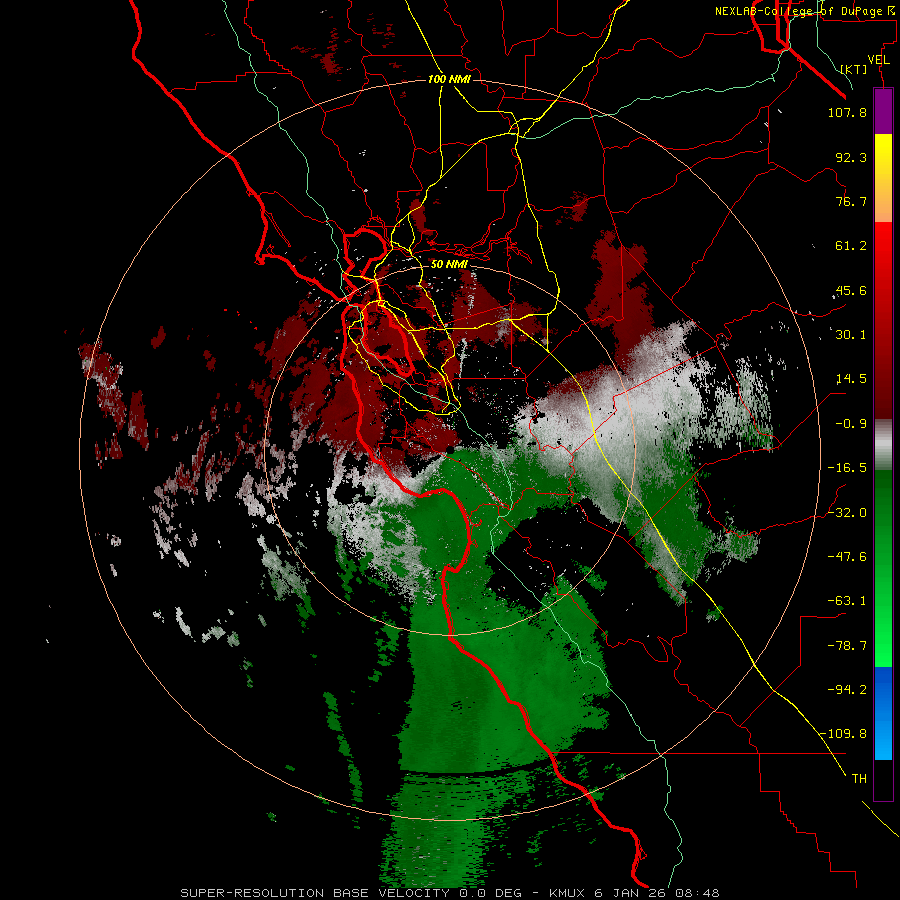The width and height of the screenshot is (900, 900).
Task: Pick the black TH segment of the color bar
Action: coord(883,779)
